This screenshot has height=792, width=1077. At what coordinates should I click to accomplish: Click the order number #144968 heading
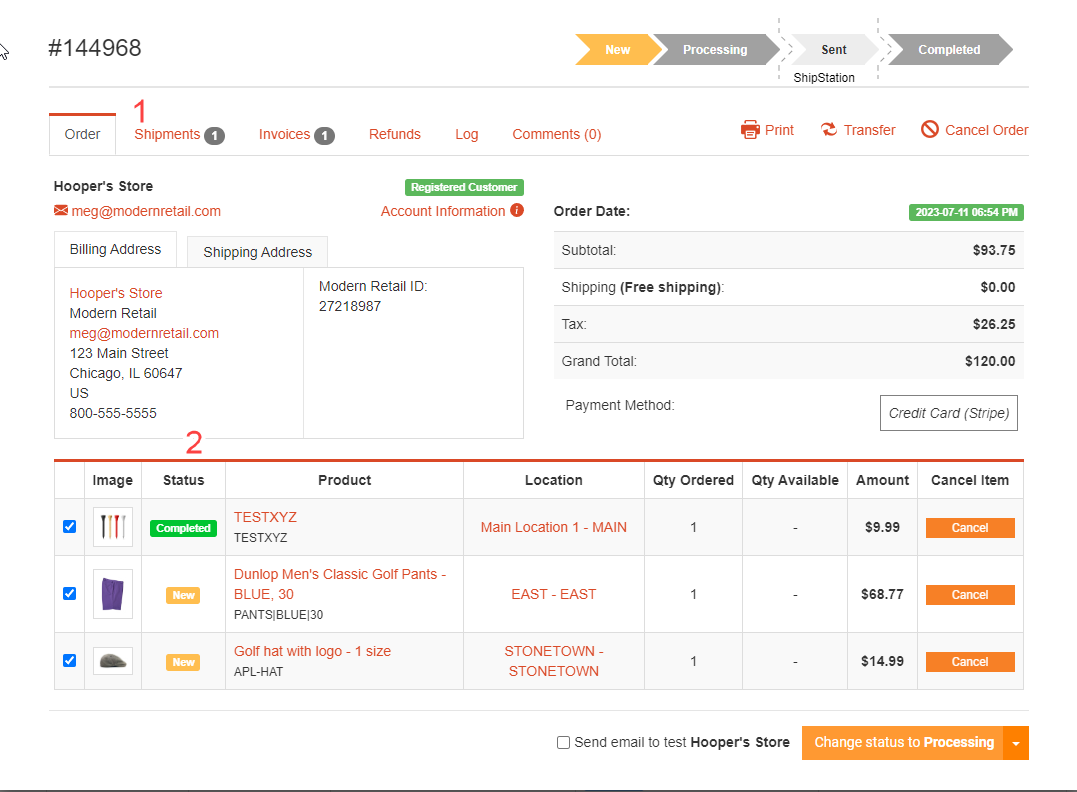[95, 47]
